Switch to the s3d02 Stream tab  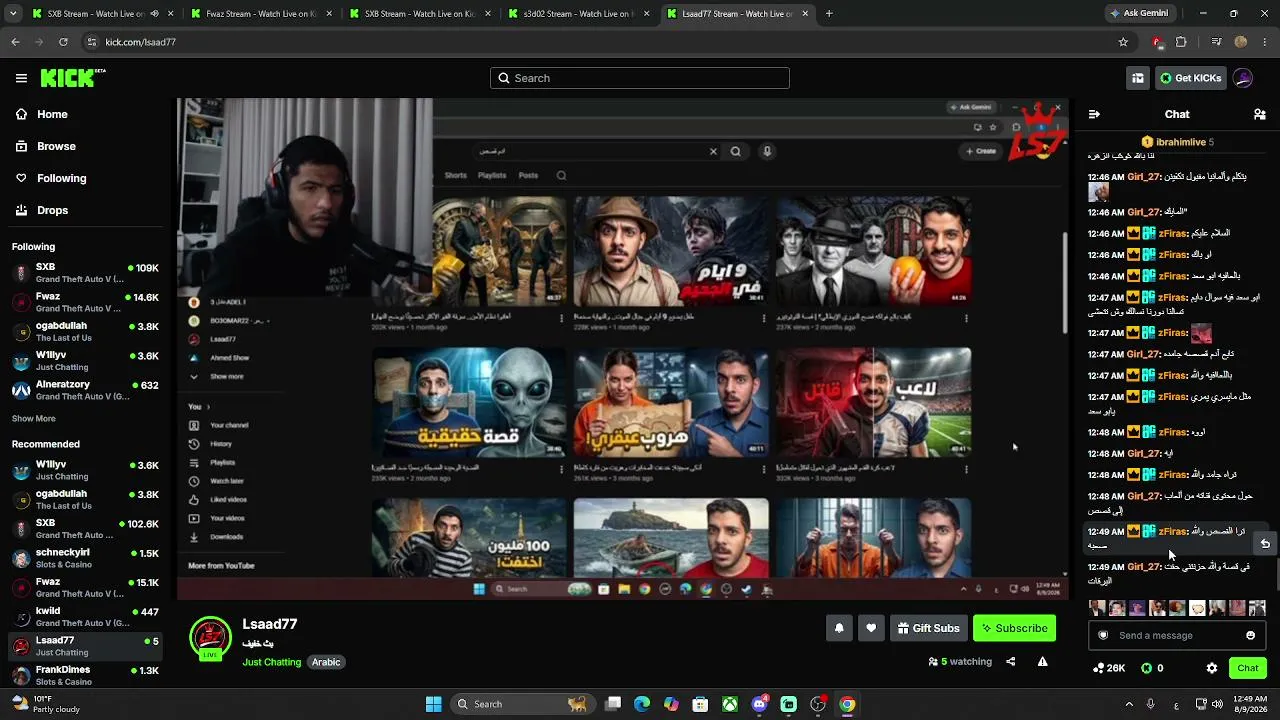[x=580, y=14]
